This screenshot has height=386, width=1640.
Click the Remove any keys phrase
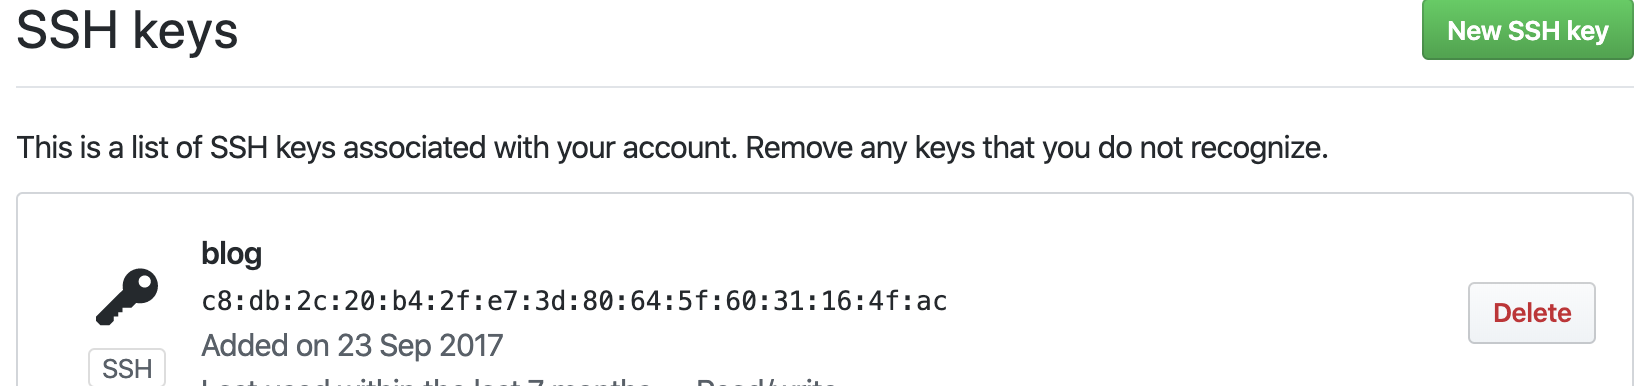pyautogui.click(x=860, y=148)
